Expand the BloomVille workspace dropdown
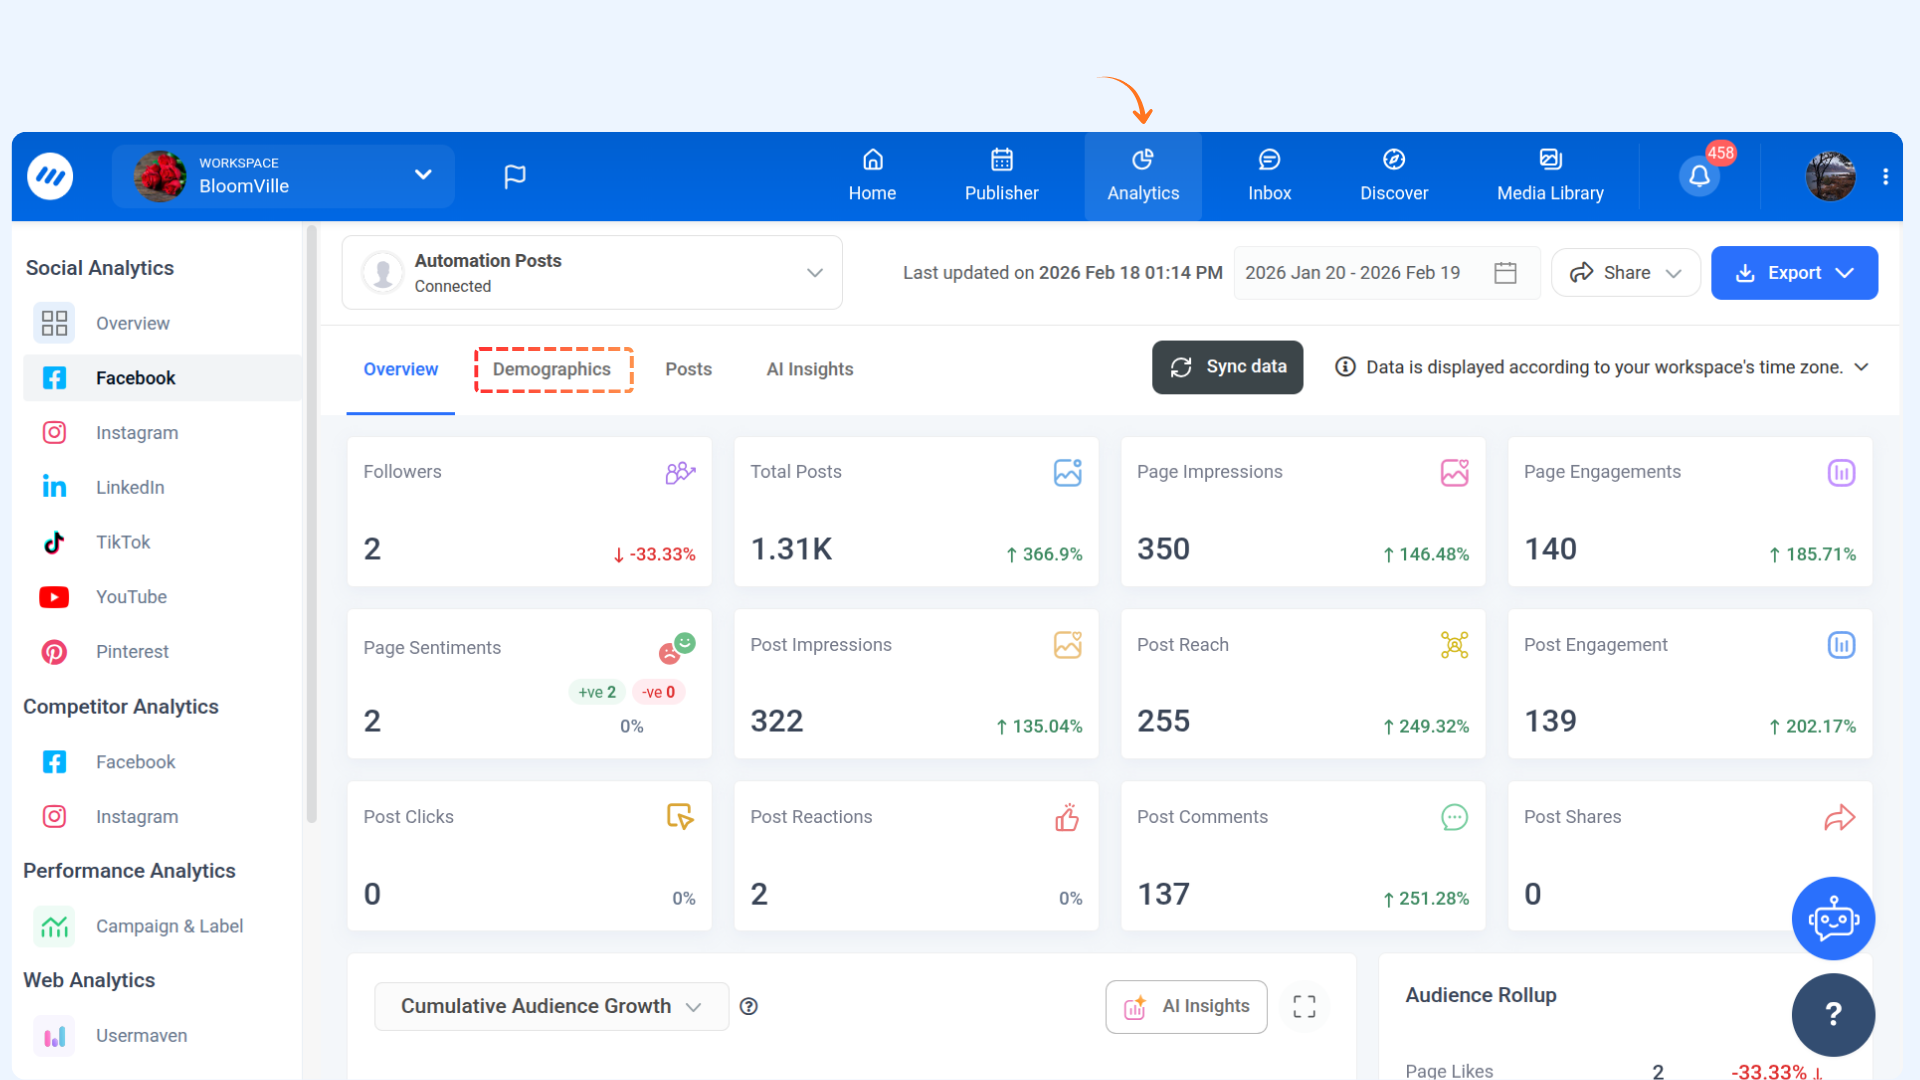The image size is (1920, 1080). coord(423,175)
